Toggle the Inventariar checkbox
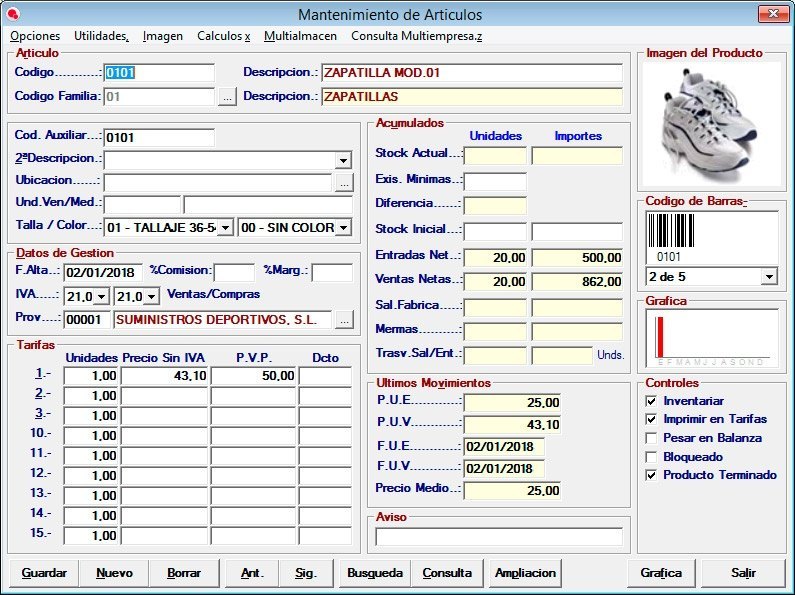The height and width of the screenshot is (595, 795). 652,401
